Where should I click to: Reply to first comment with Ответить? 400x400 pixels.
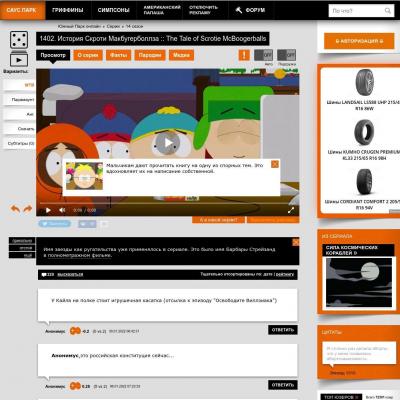pos(283,330)
